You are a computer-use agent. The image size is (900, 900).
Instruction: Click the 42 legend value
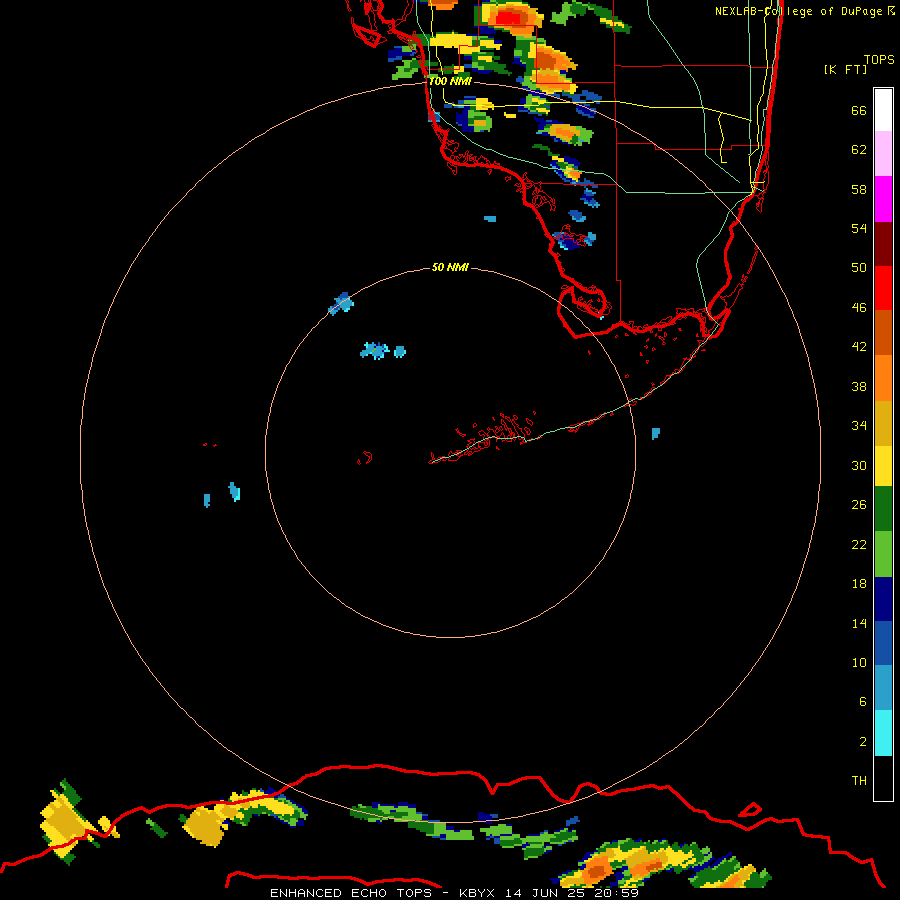pos(859,347)
